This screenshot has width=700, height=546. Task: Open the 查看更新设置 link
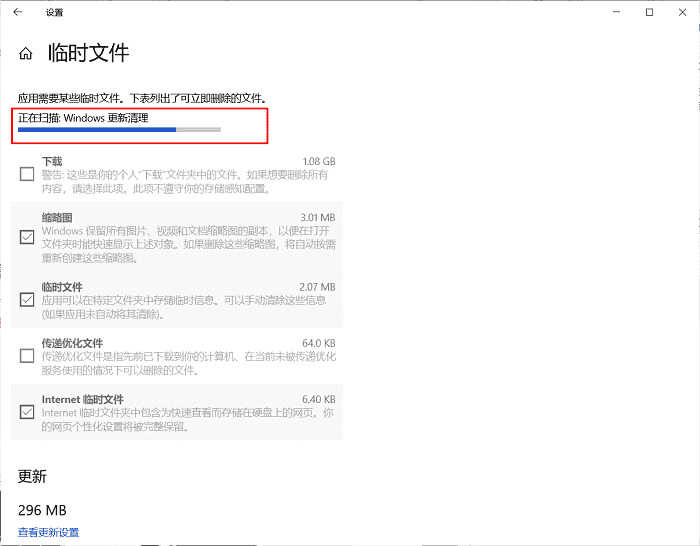(48, 532)
